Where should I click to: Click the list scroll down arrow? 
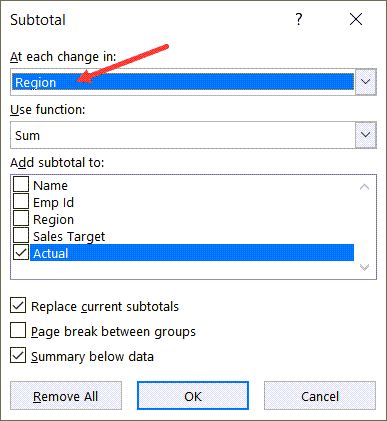(x=365, y=267)
